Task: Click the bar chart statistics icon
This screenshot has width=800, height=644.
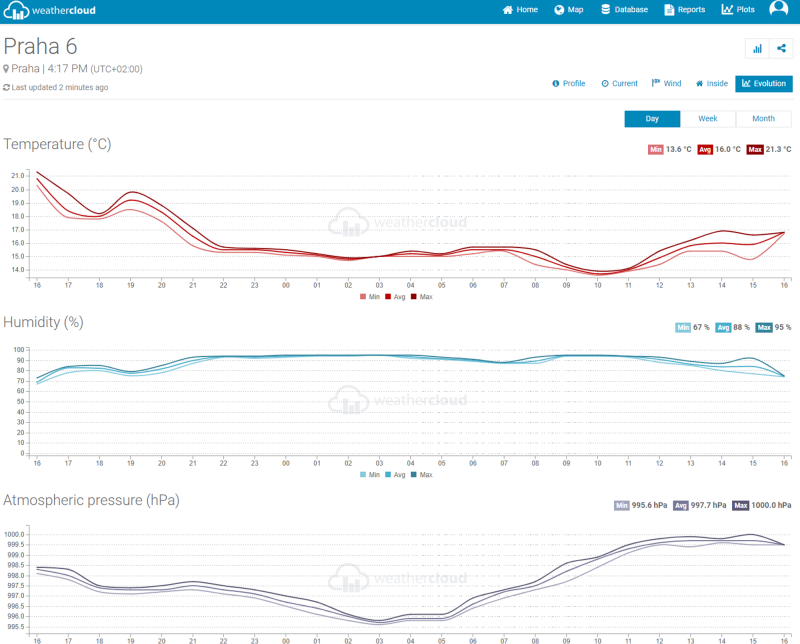Action: point(757,48)
